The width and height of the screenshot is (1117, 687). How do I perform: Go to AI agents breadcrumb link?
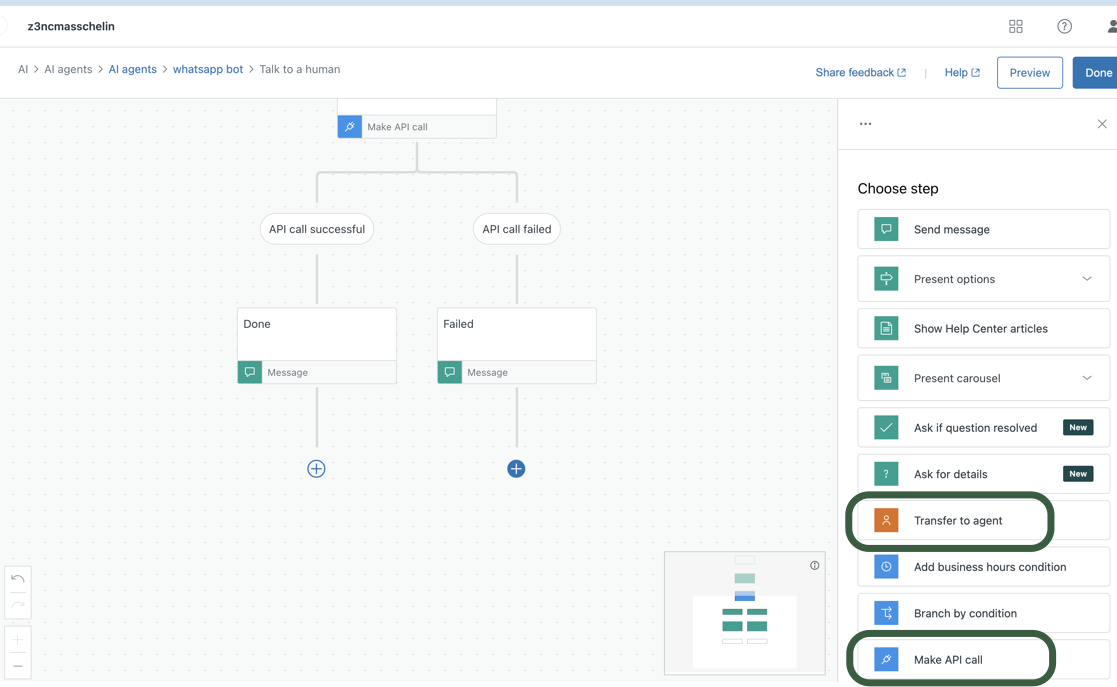[x=132, y=69]
